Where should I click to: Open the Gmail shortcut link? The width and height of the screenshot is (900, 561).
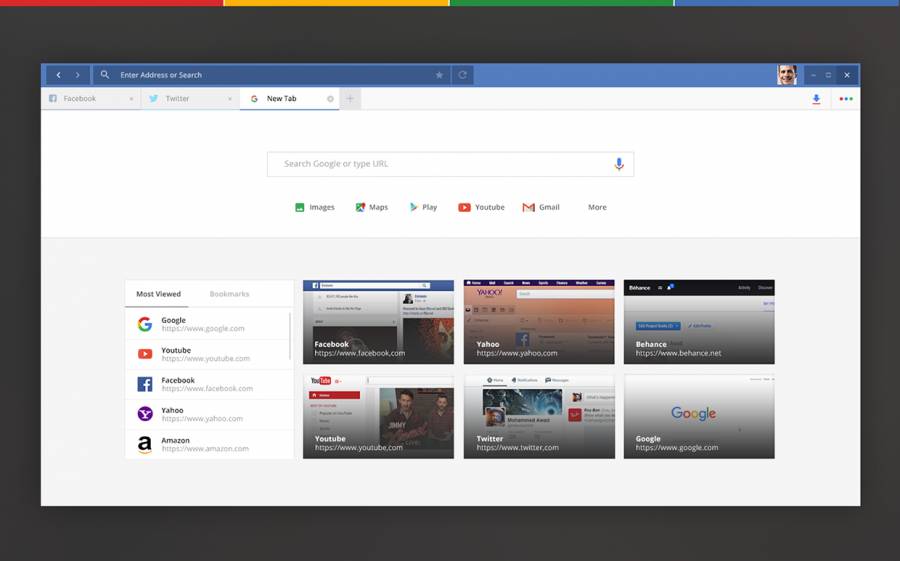pos(541,207)
